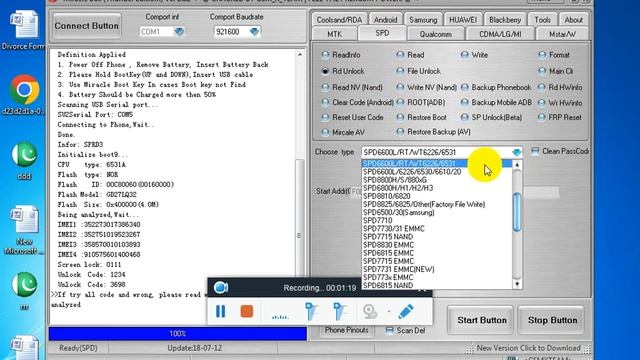The width and height of the screenshot is (640, 360).
Task: Open the HUAWEI tab
Action: coord(463,20)
